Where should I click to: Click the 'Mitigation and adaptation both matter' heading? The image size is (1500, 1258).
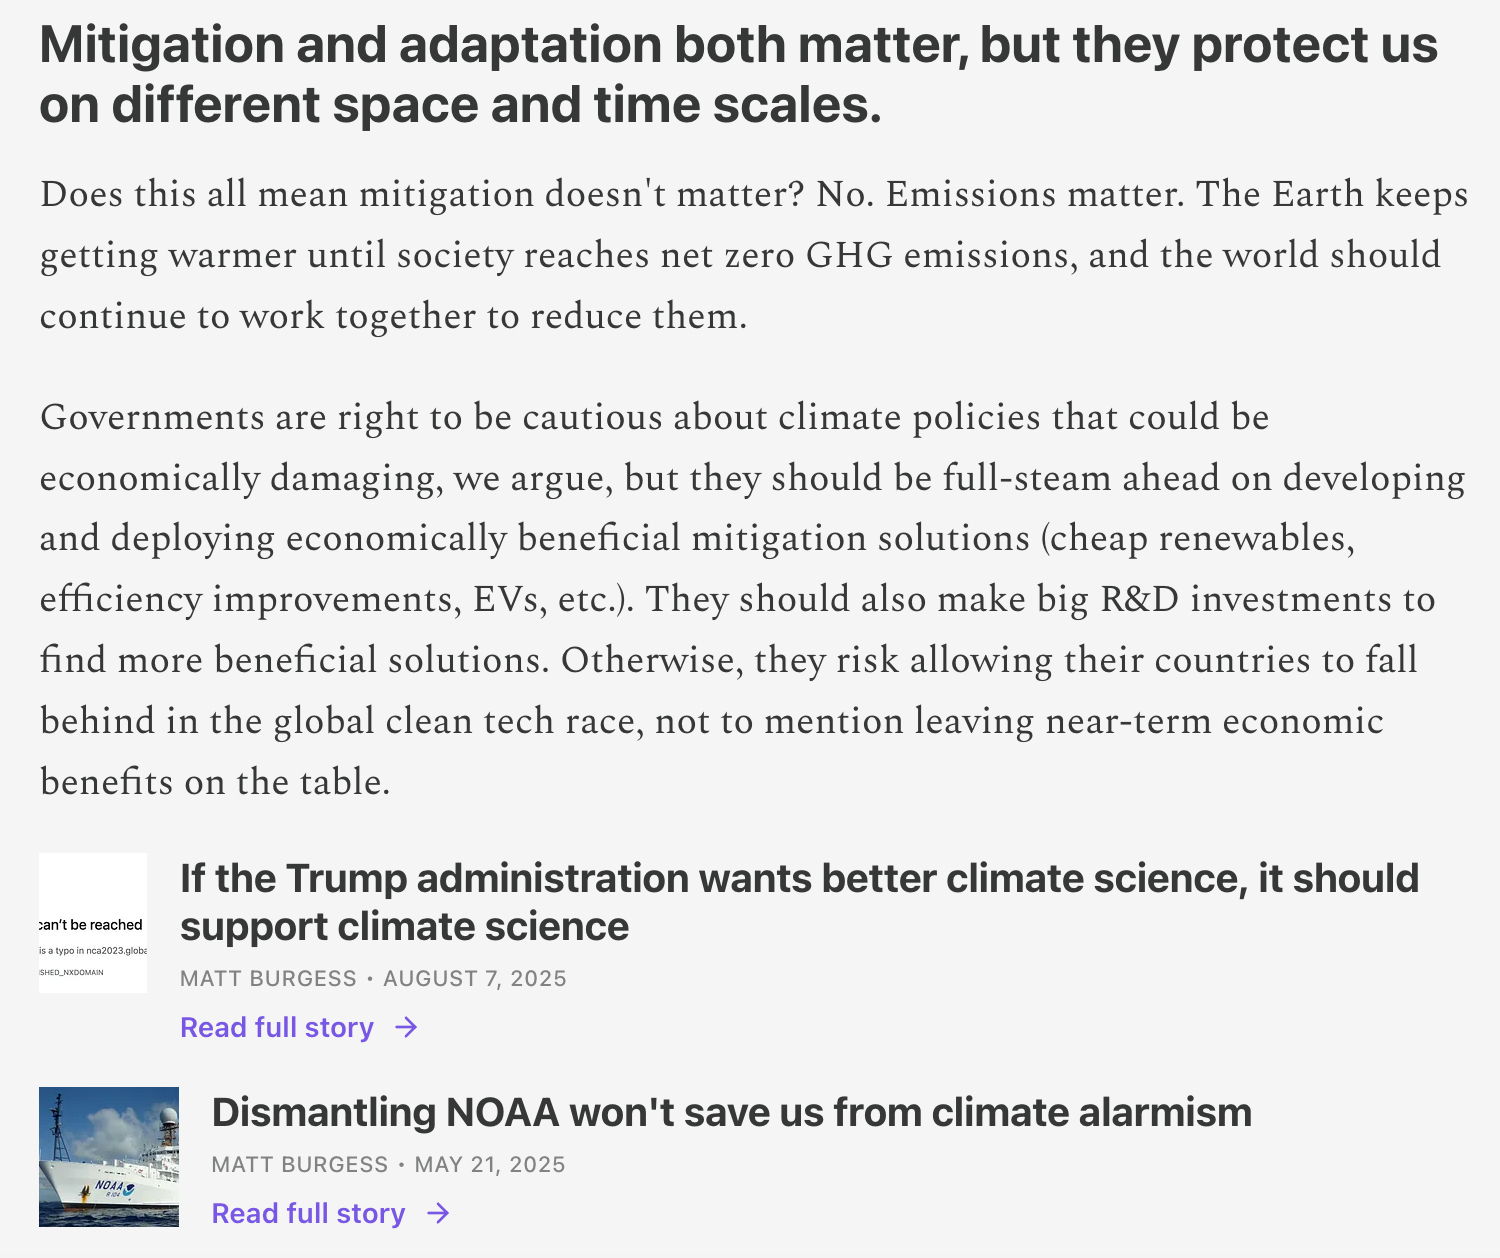click(x=738, y=74)
